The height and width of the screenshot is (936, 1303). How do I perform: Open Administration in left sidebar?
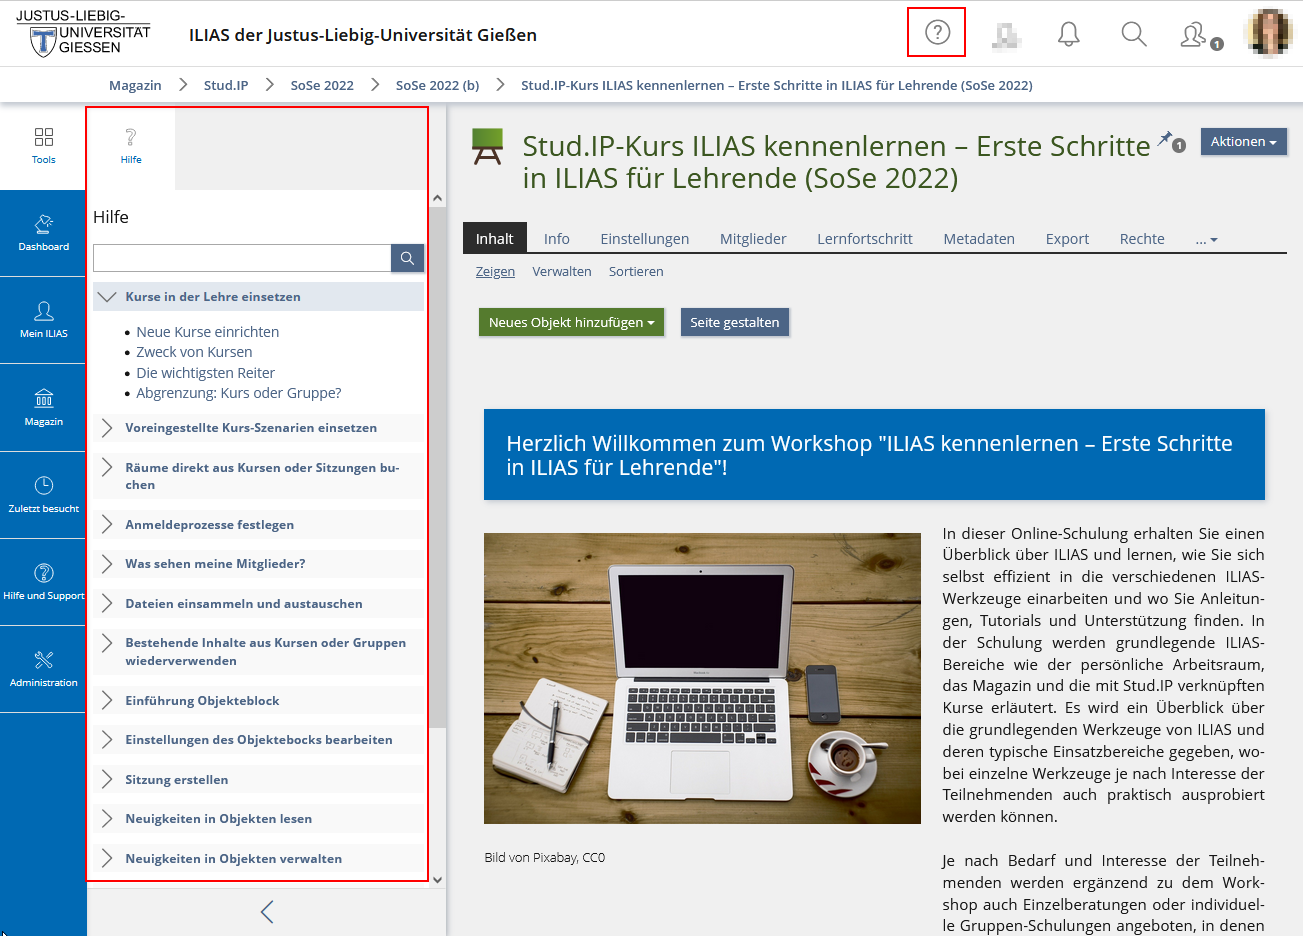[43, 669]
